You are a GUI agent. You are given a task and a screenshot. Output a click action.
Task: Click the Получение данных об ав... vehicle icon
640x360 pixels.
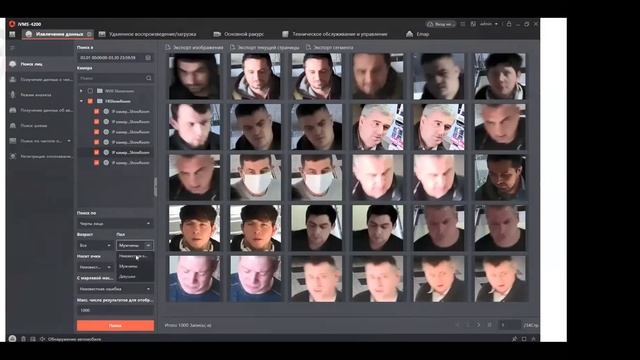click(x=13, y=110)
